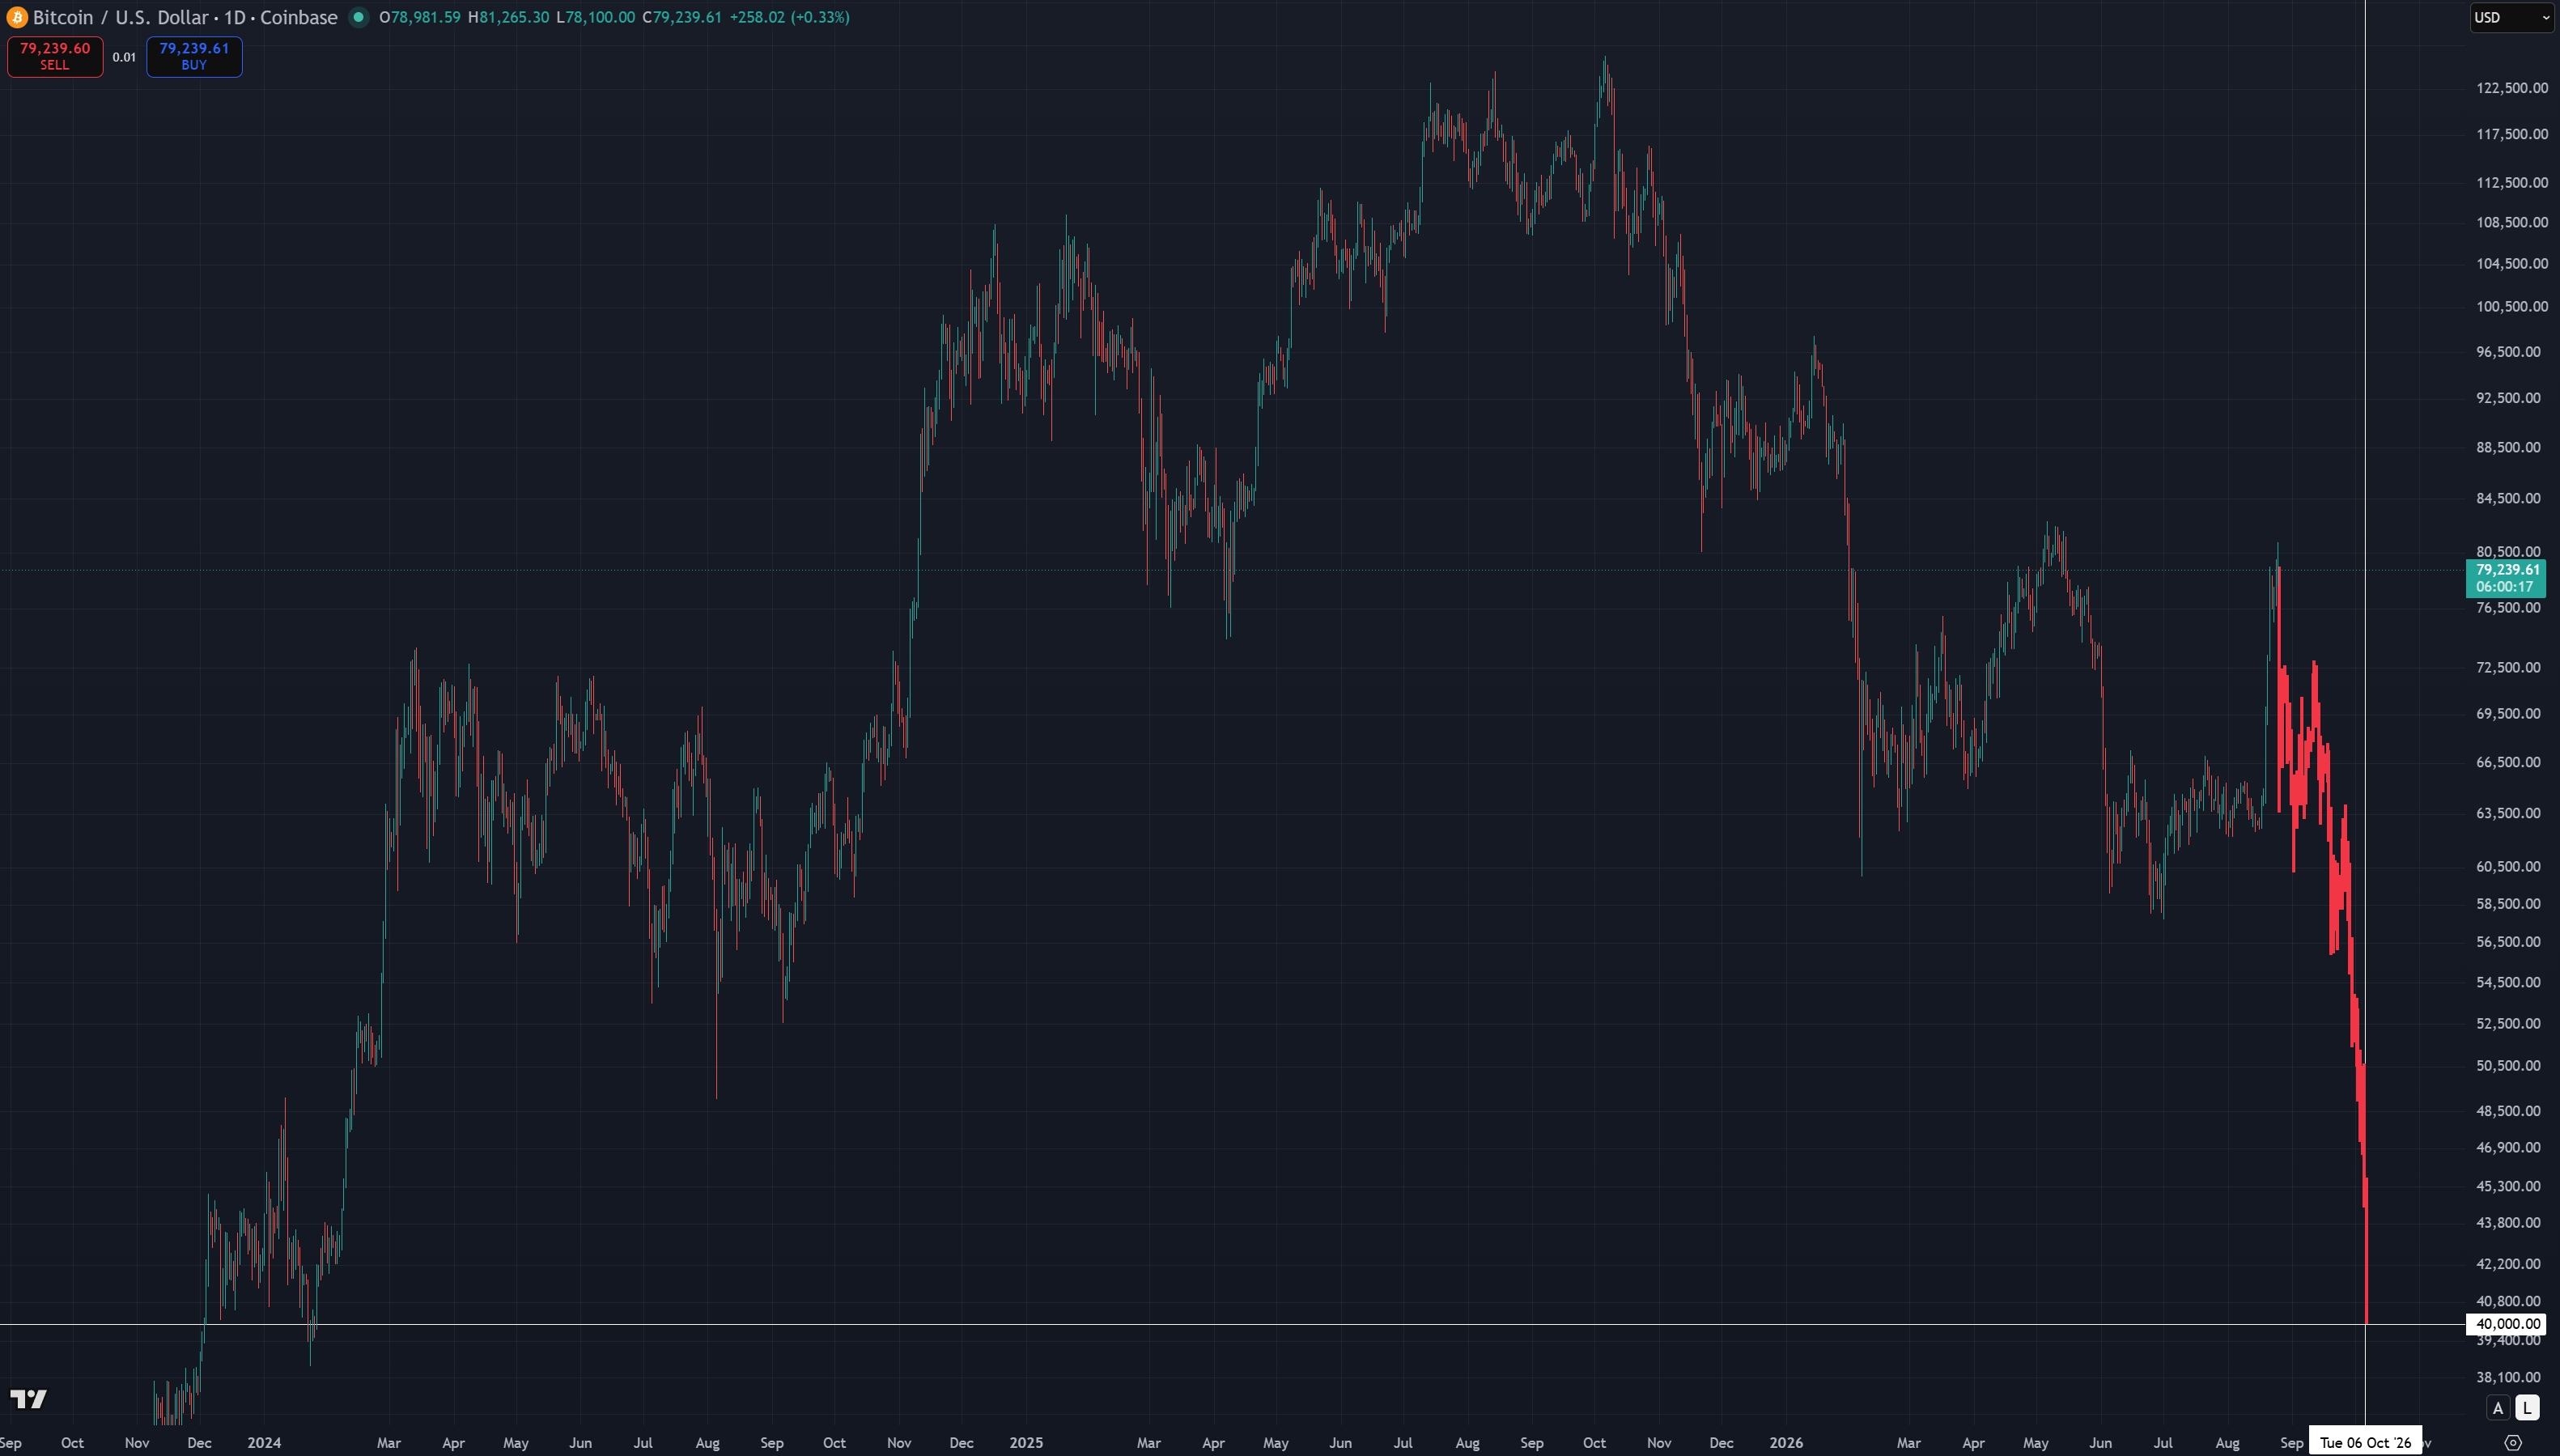Toggle the A auto-scale button
2560x1456 pixels.
coord(2498,1408)
